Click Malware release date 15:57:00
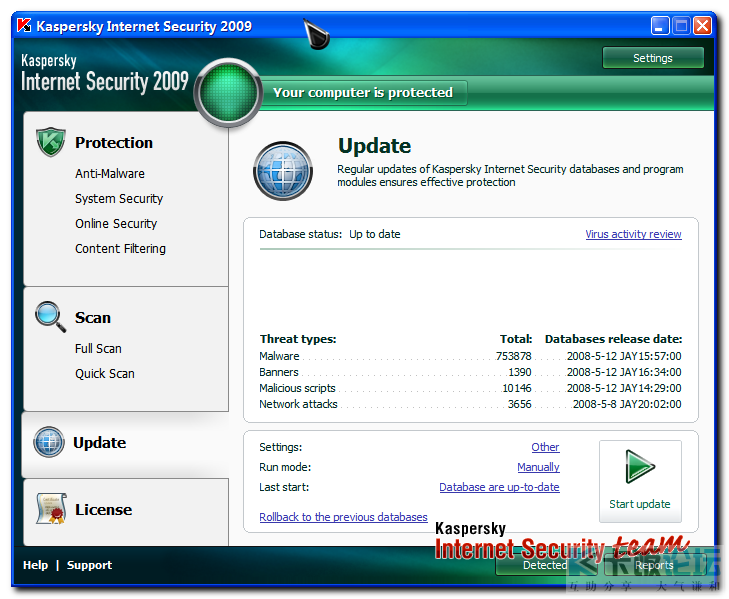Image resolution: width=729 pixels, height=599 pixels. [624, 356]
